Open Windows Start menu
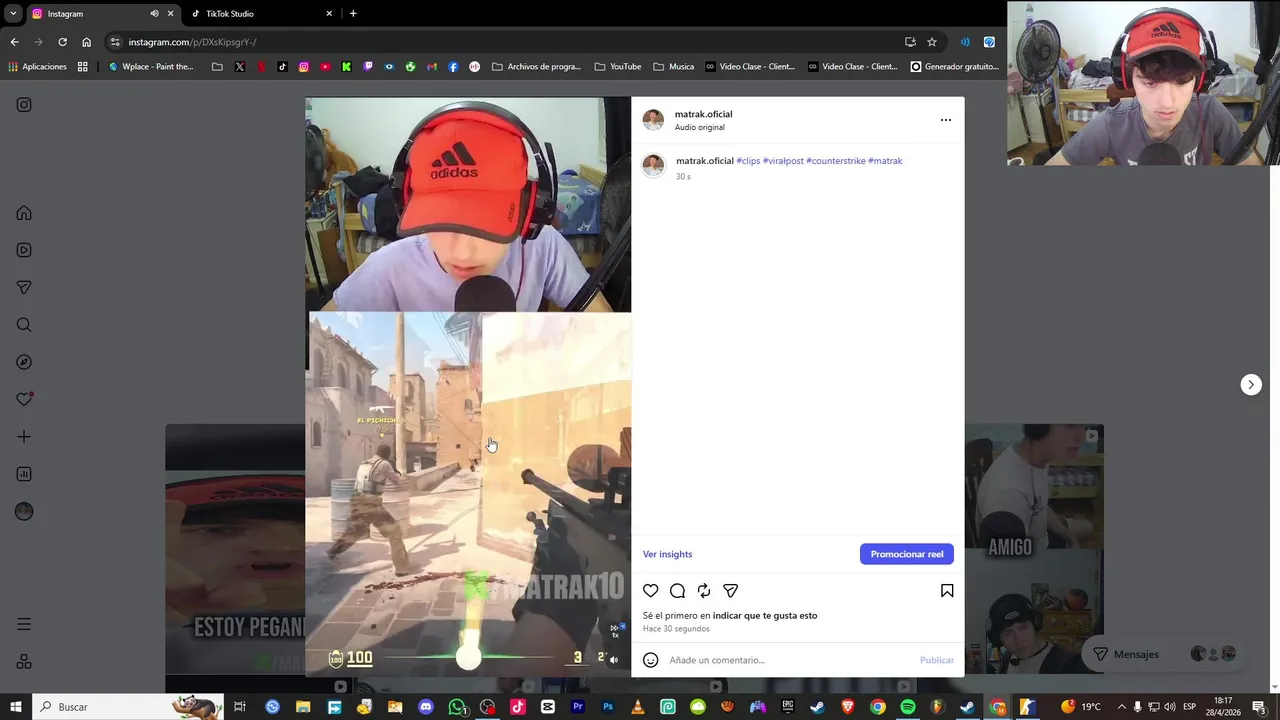 (x=15, y=707)
